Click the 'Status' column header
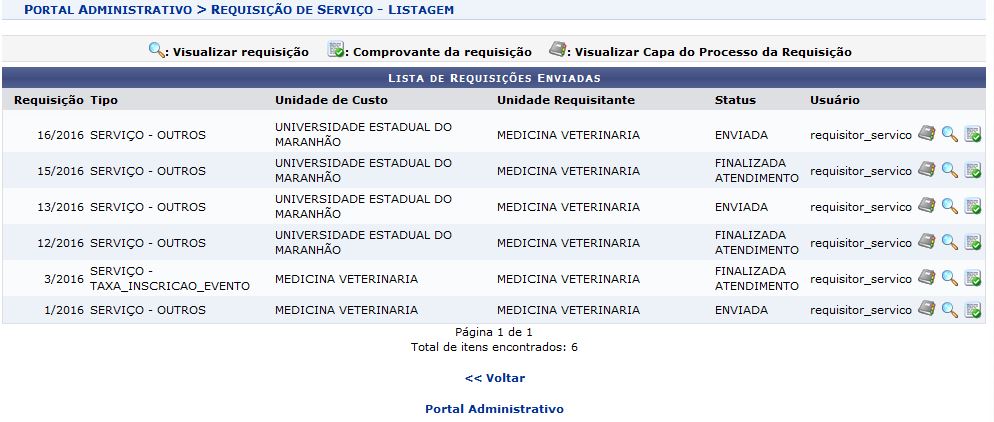This screenshot has height=422, width=994. coord(735,100)
